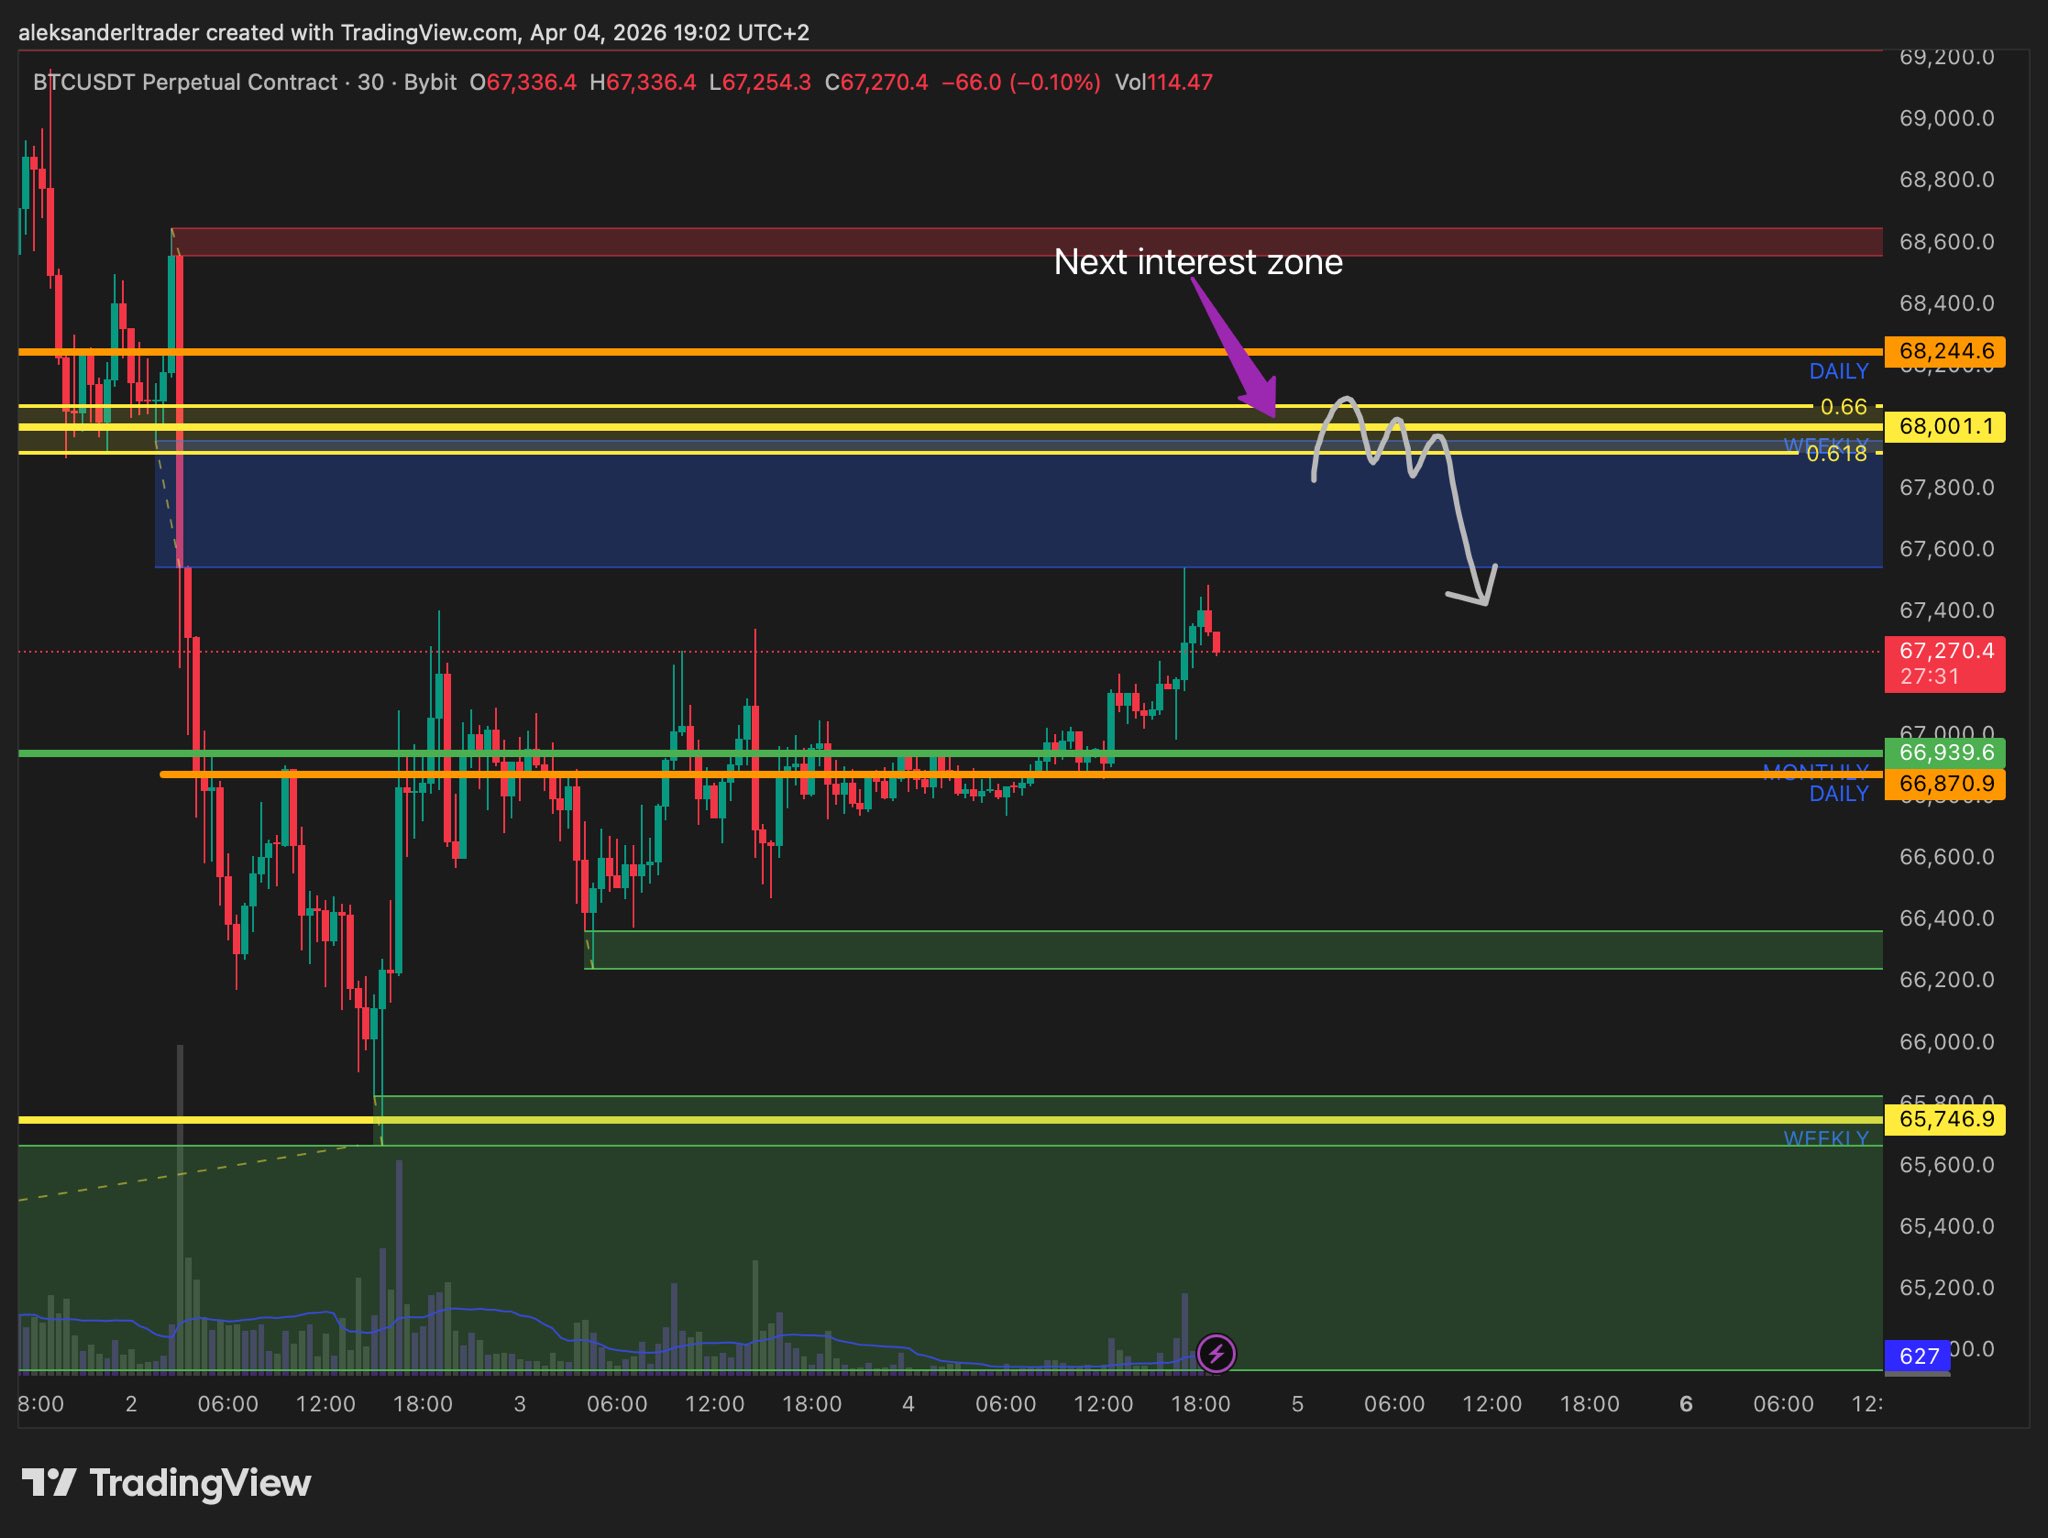Click the TradingView logo

click(166, 1483)
